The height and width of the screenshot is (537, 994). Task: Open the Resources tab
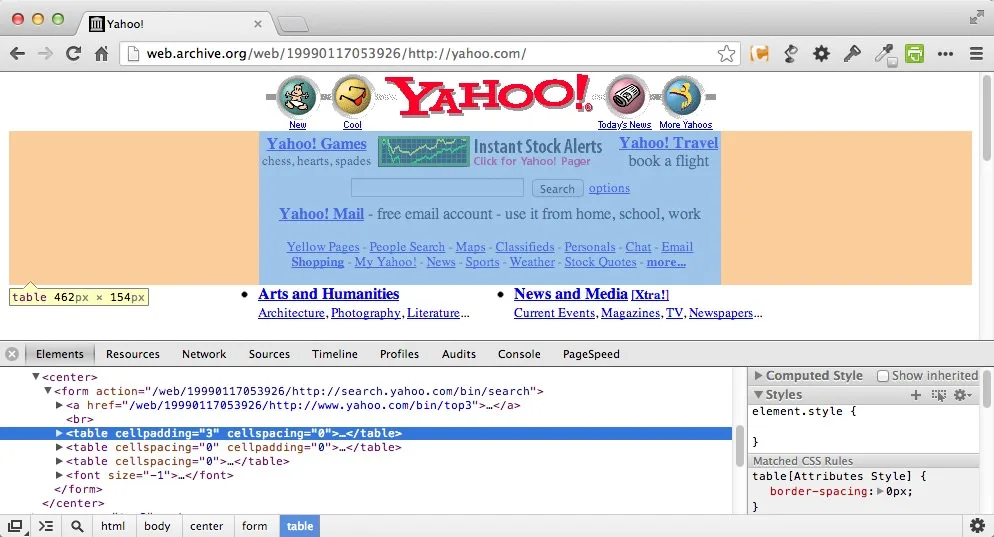132,354
